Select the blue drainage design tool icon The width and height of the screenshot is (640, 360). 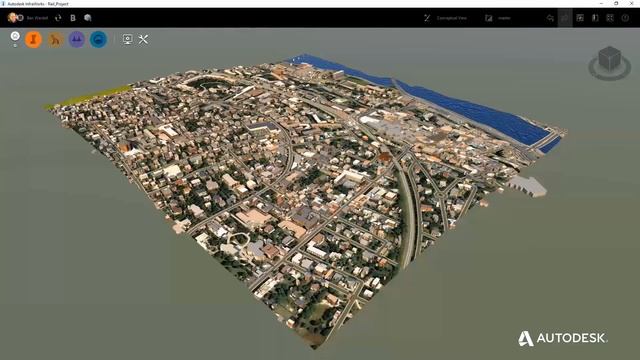(98, 40)
